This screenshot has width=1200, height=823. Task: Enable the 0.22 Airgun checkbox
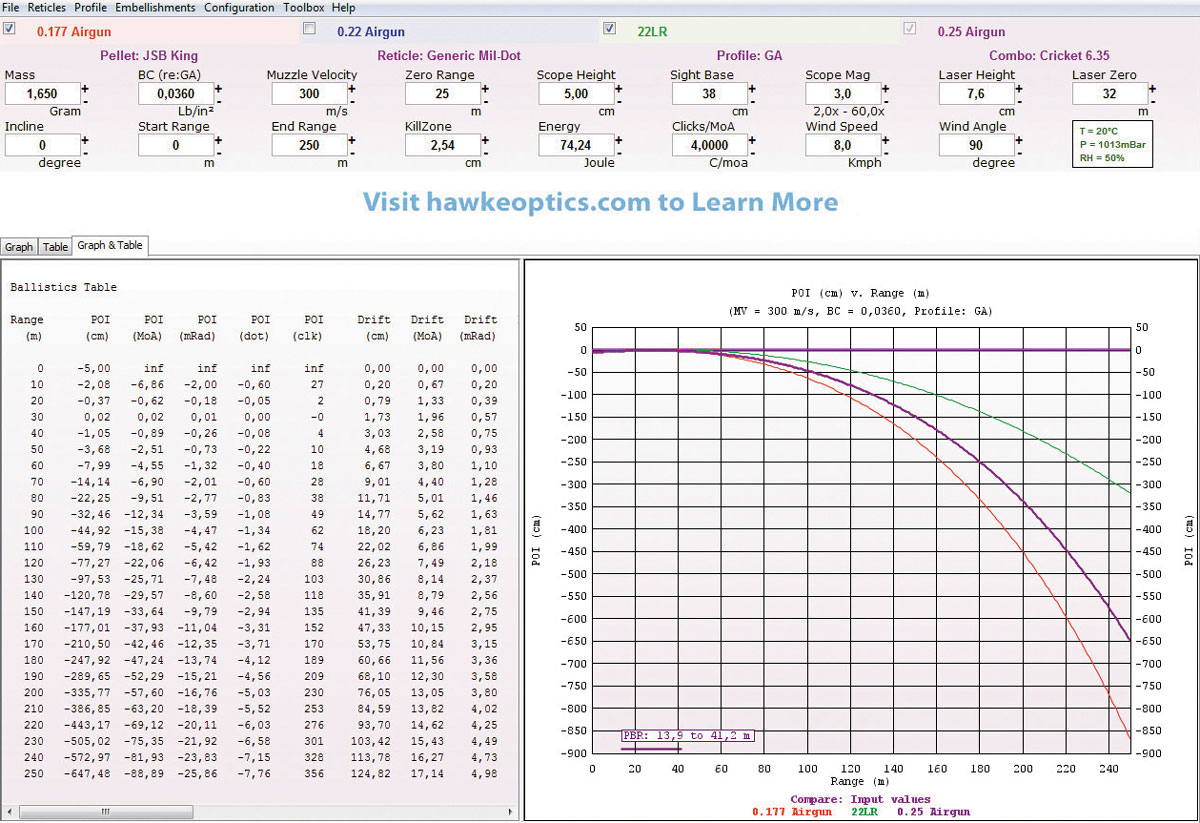(309, 29)
